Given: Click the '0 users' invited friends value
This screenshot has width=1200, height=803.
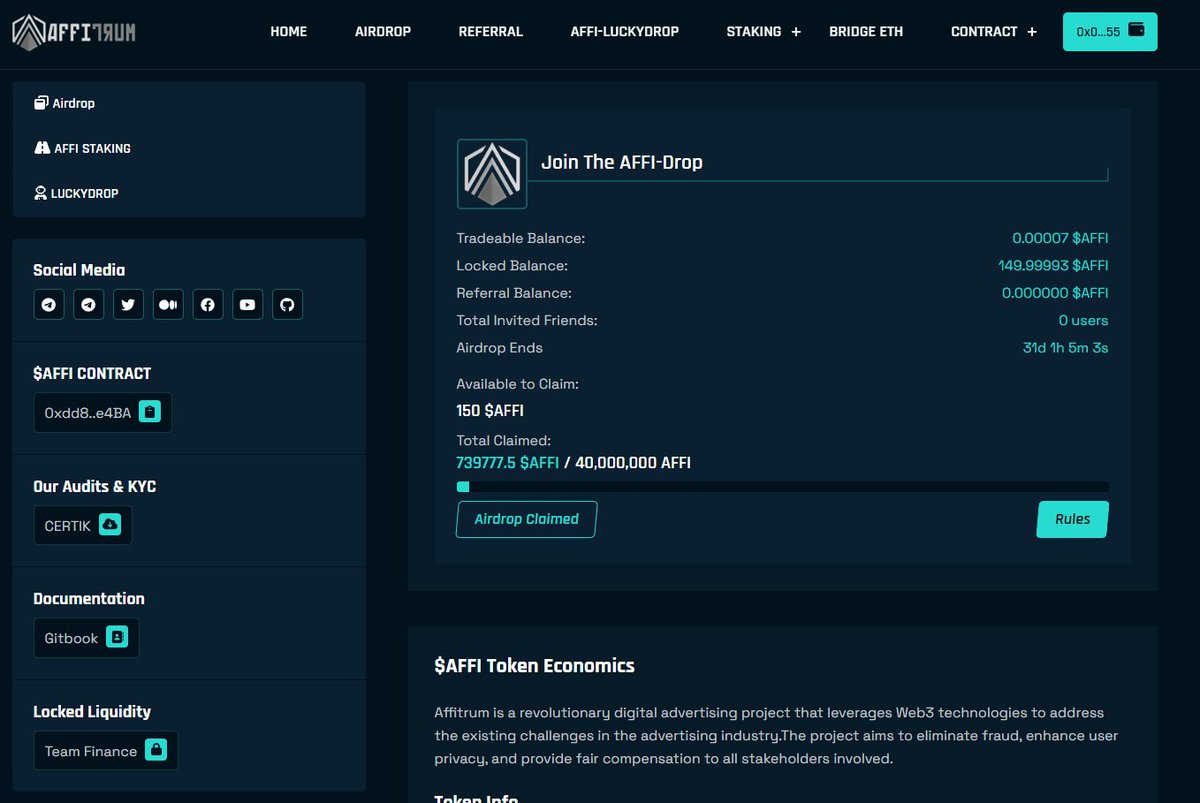Looking at the screenshot, I should pyautogui.click(x=1084, y=321).
